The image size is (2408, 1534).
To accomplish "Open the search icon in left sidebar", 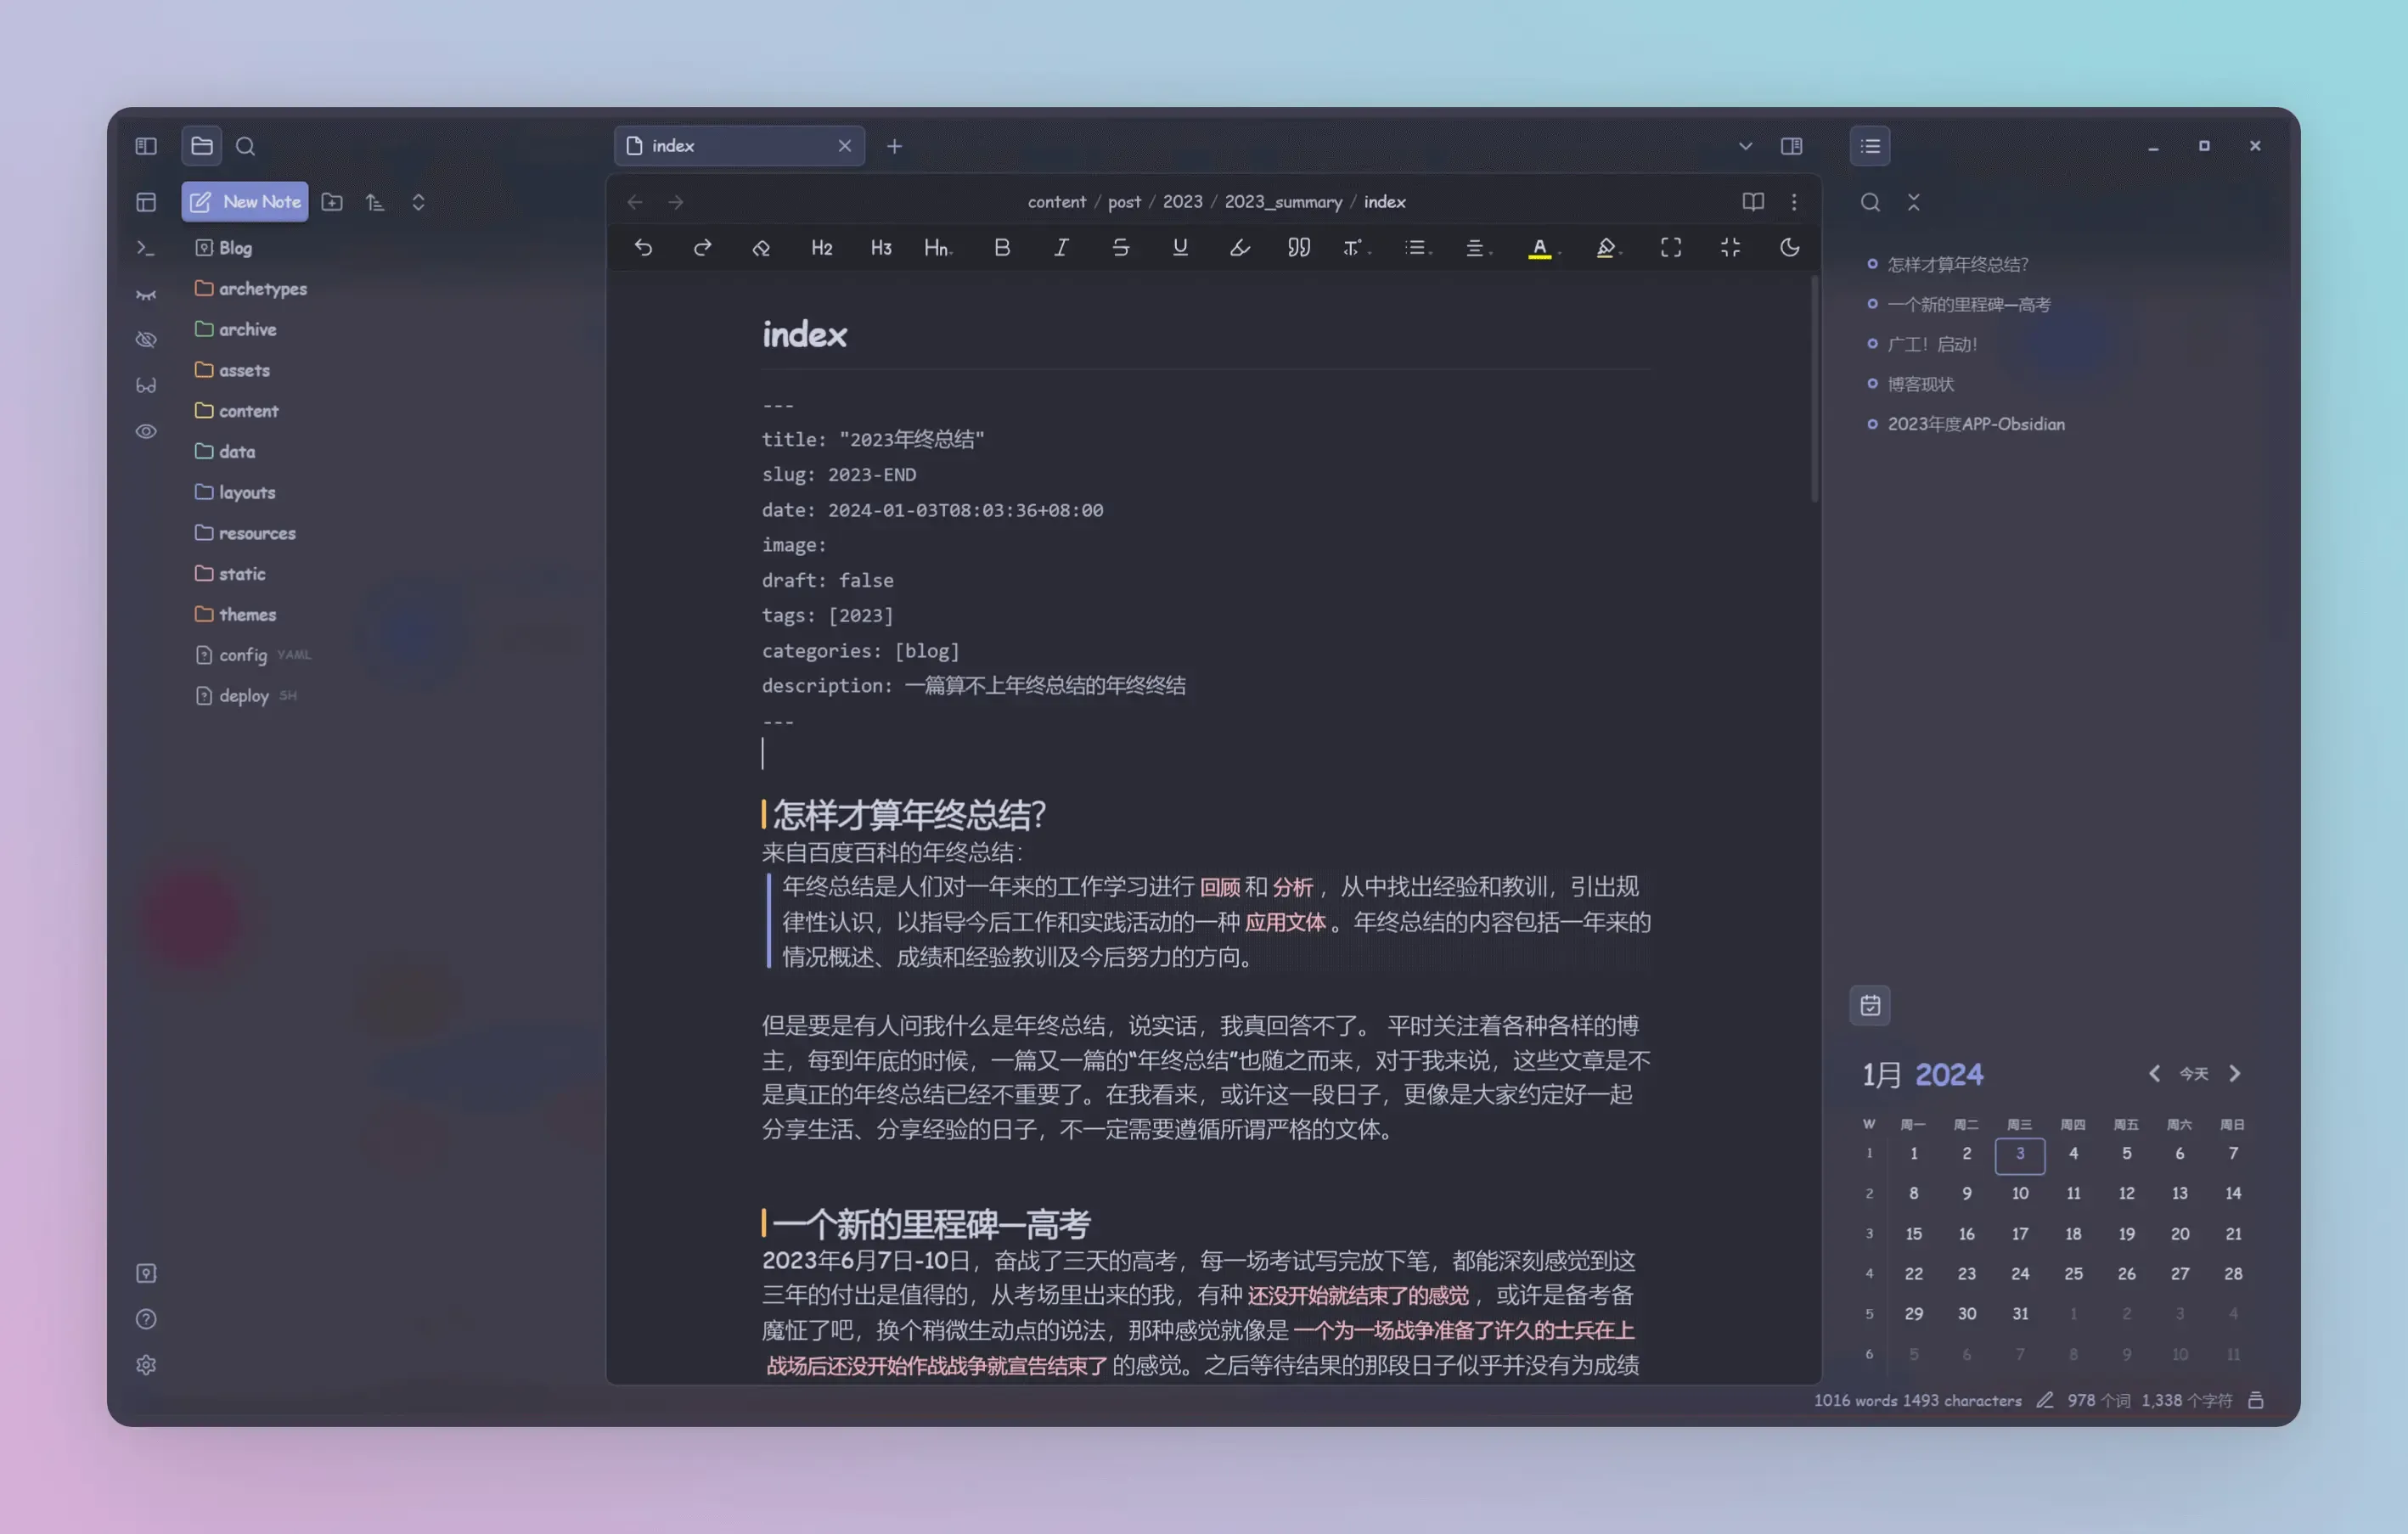I will (245, 146).
